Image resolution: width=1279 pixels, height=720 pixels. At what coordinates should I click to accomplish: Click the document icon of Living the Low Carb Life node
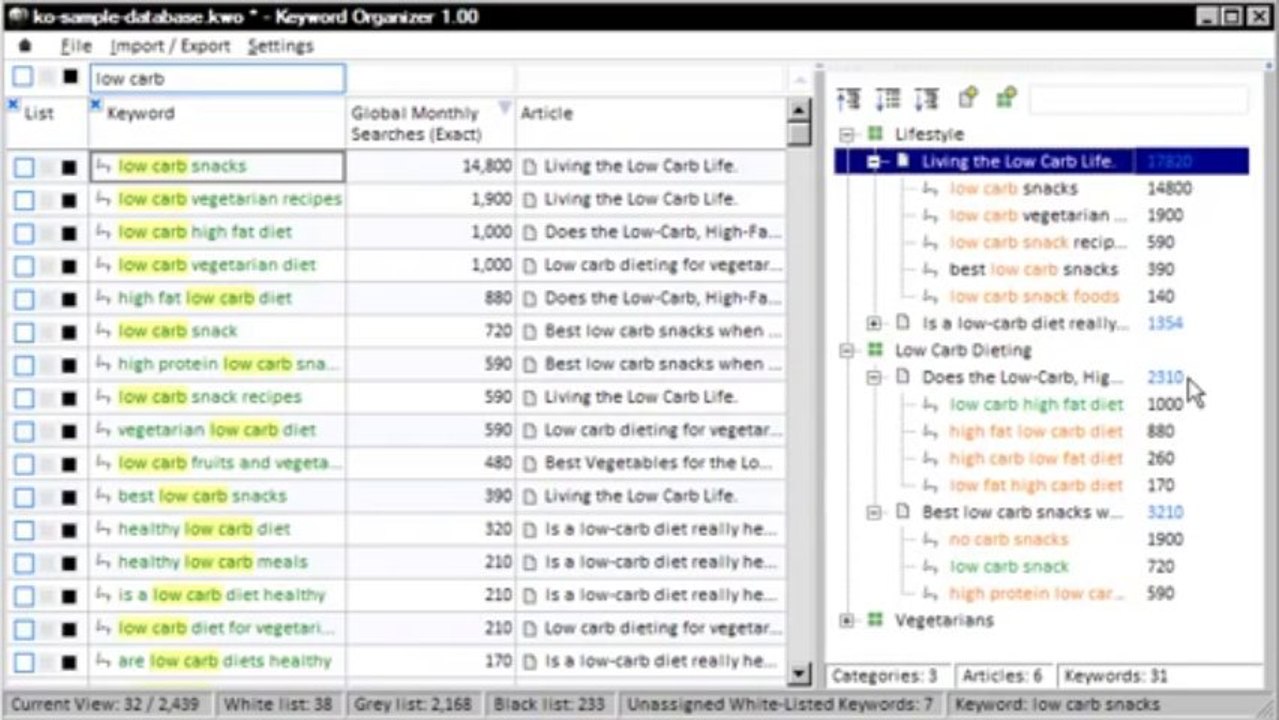point(903,161)
